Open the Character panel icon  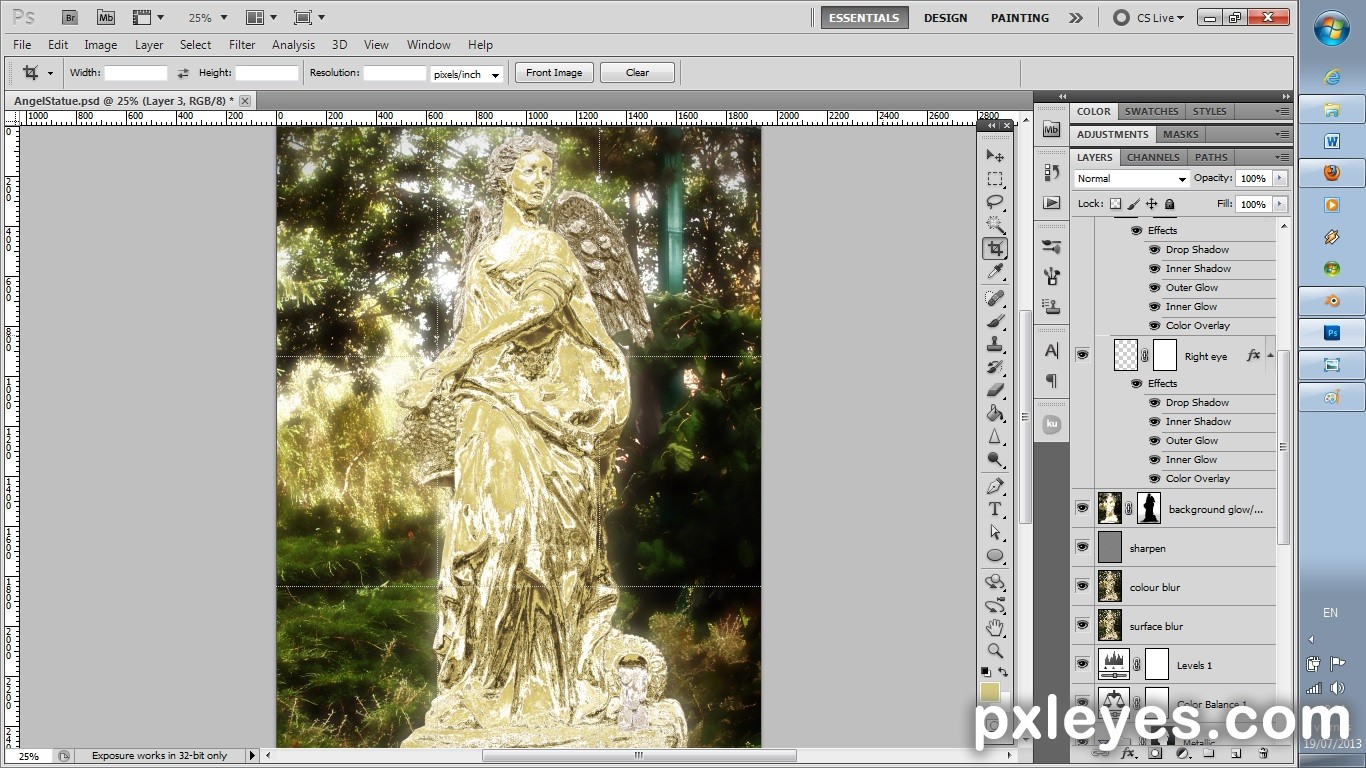point(1051,350)
